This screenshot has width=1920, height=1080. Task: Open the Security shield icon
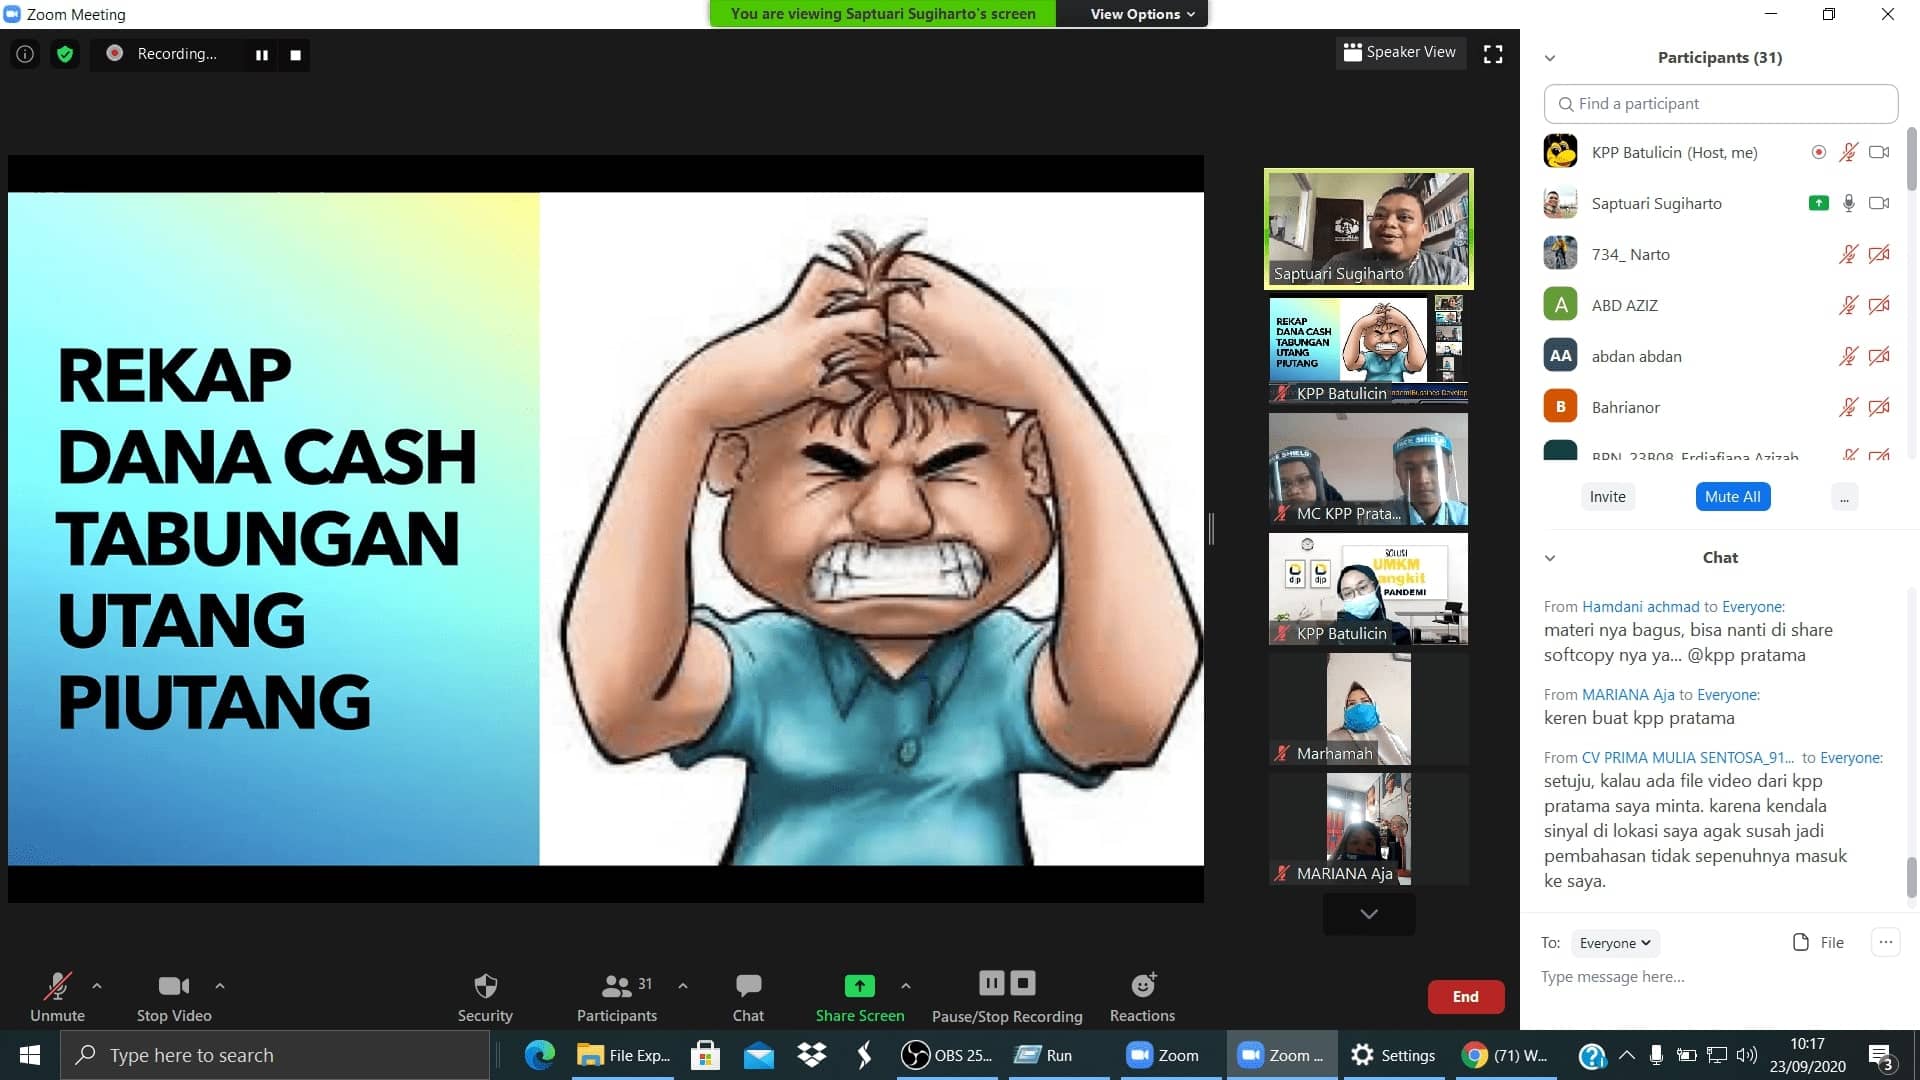pyautogui.click(x=485, y=987)
